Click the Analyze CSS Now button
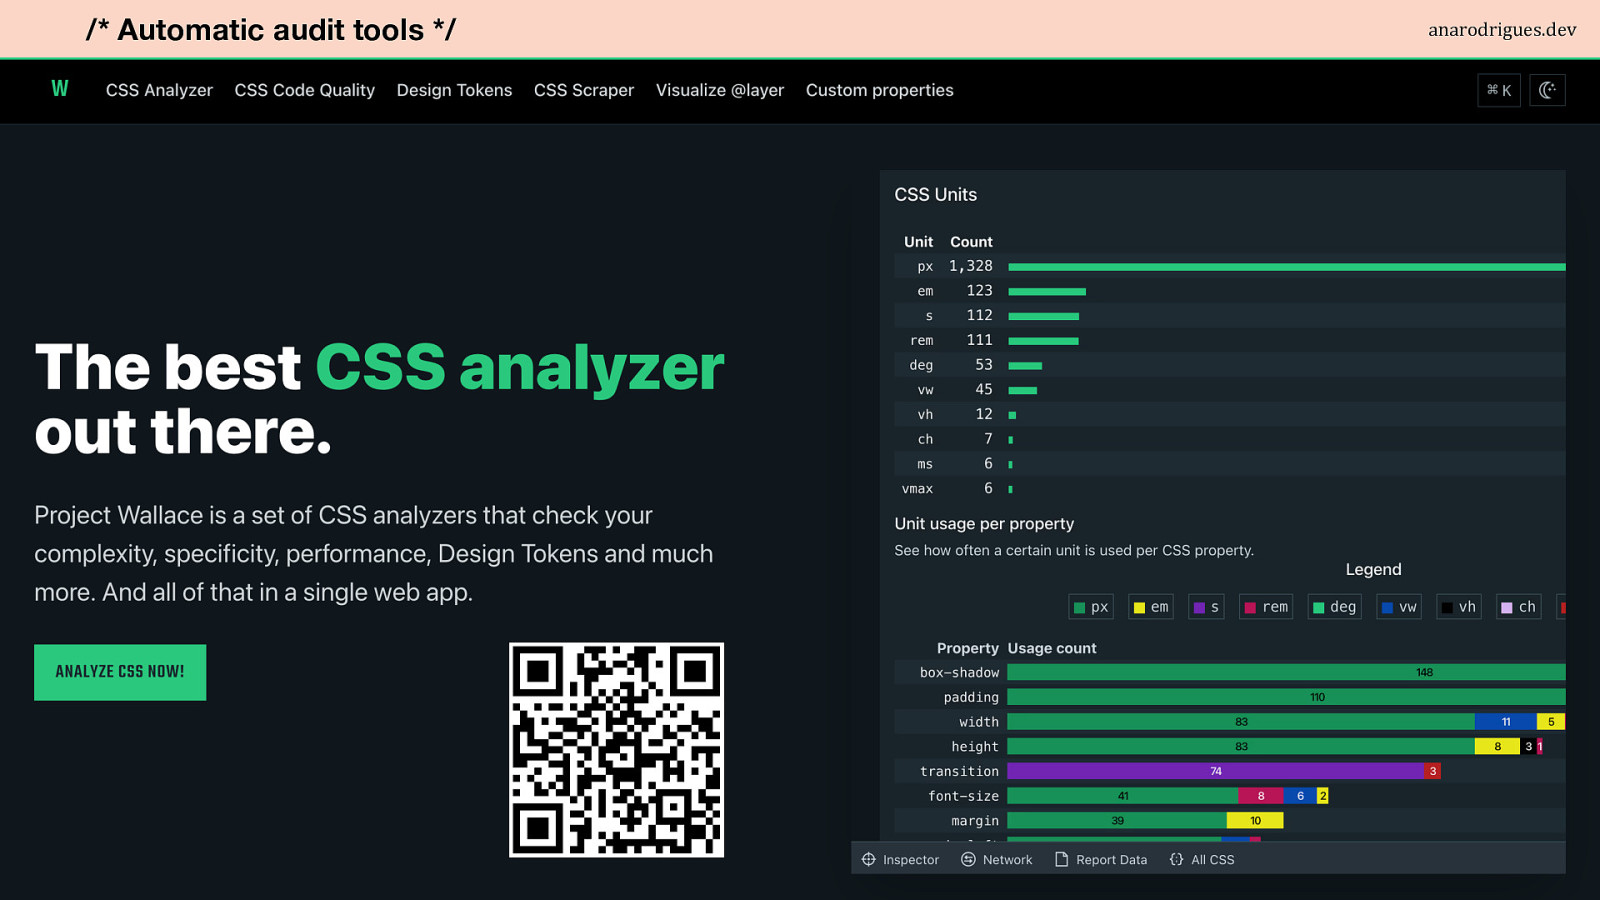This screenshot has height=900, width=1600. pos(120,672)
